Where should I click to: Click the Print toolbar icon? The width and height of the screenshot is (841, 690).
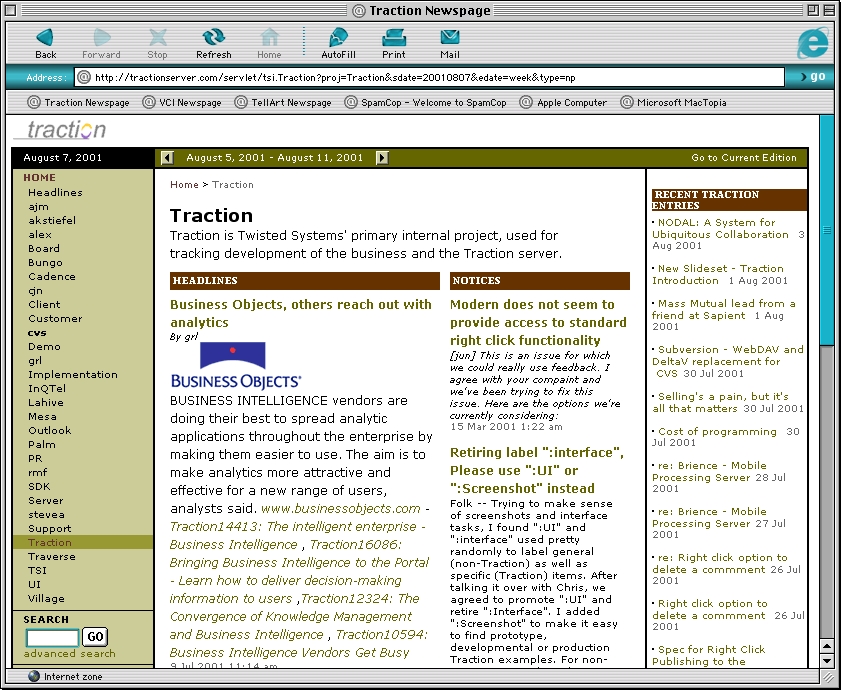(393, 39)
